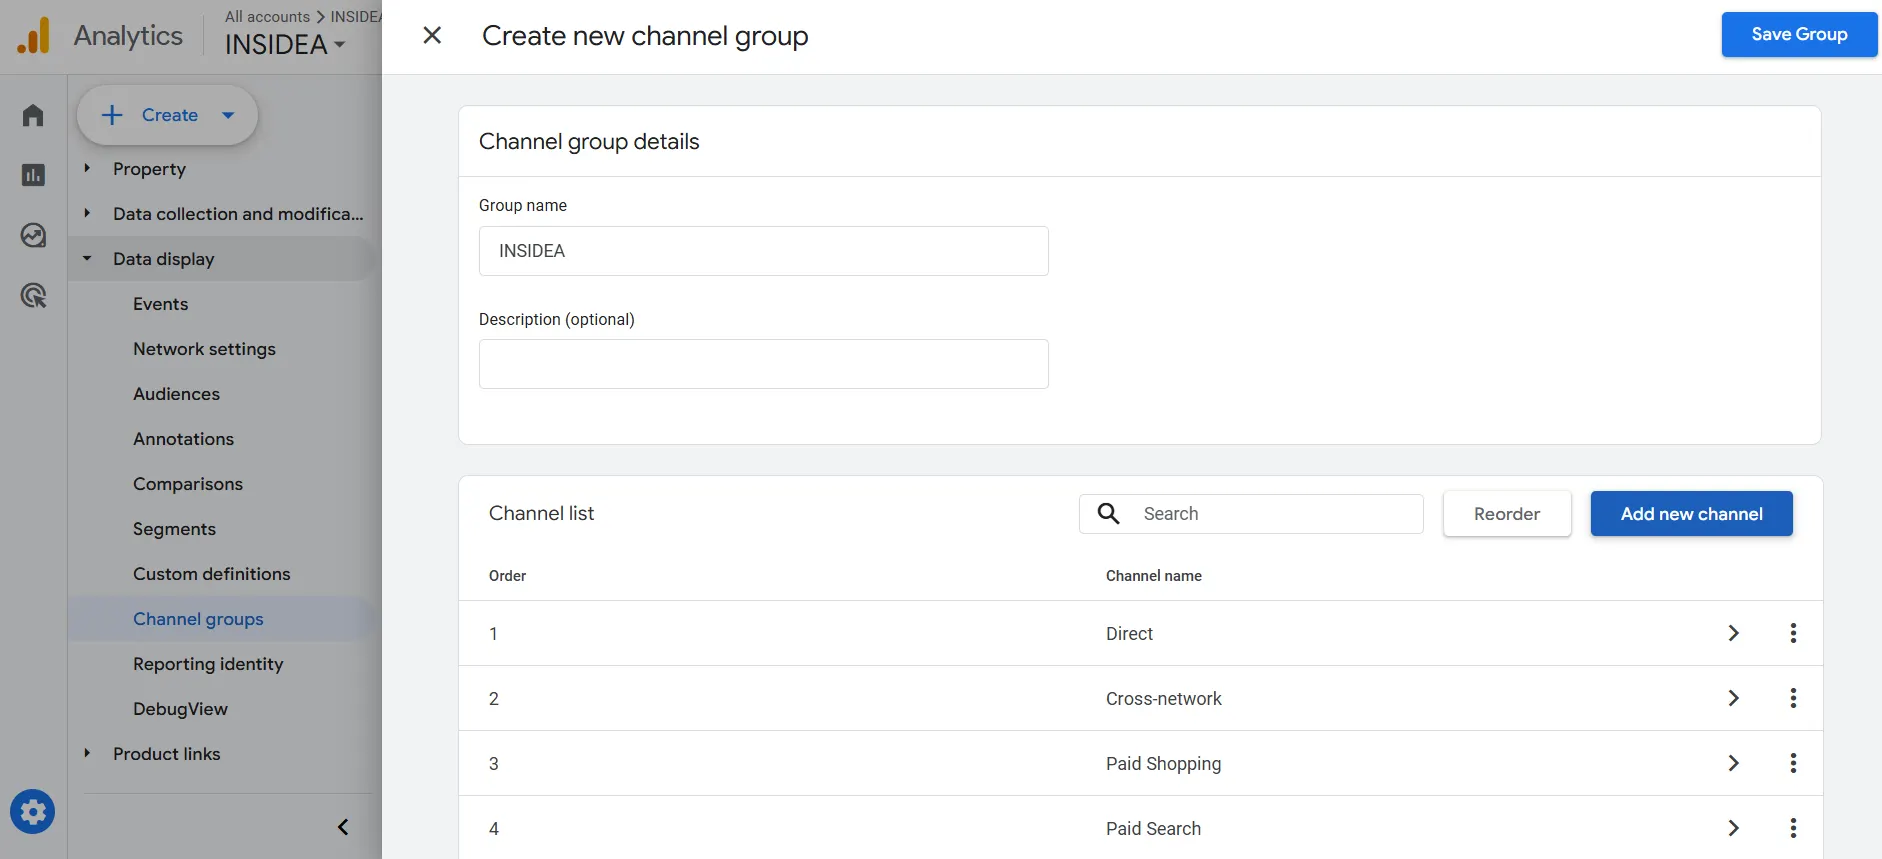Click the magnifier icon in channel search
This screenshot has width=1882, height=859.
coord(1109,513)
